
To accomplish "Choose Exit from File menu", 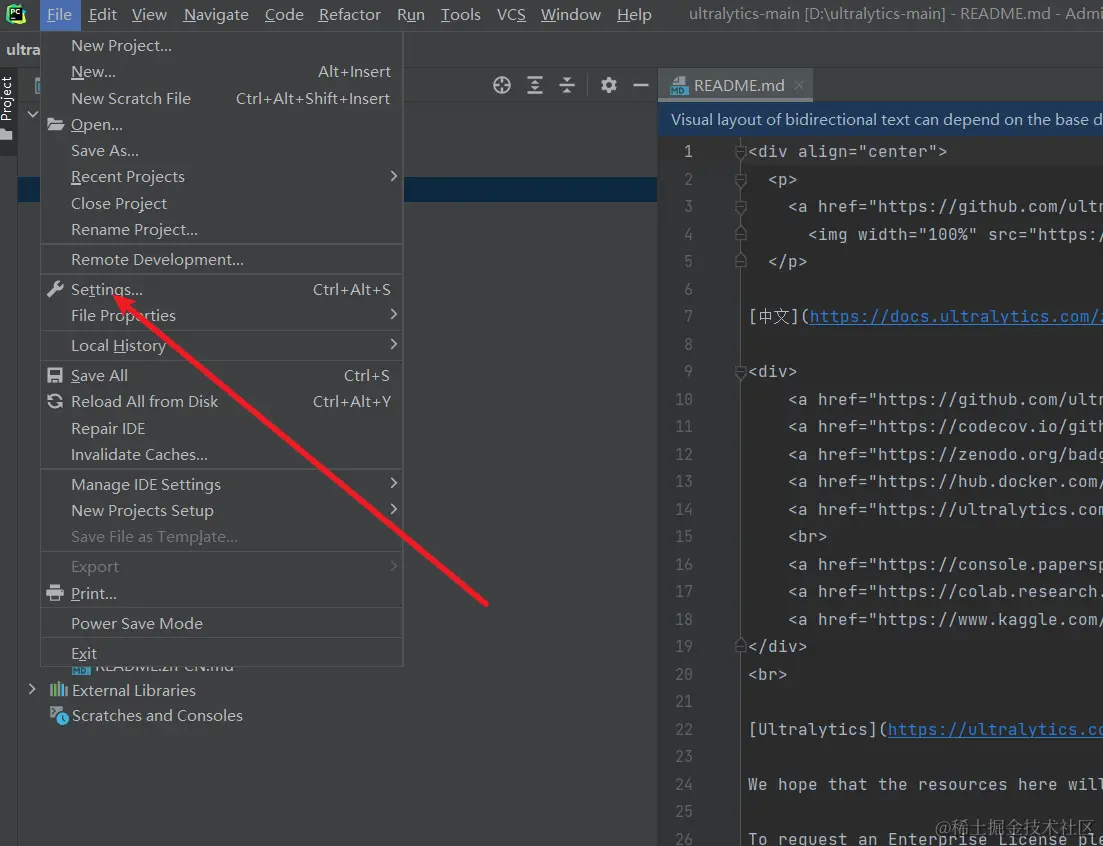I will pyautogui.click(x=222, y=653).
